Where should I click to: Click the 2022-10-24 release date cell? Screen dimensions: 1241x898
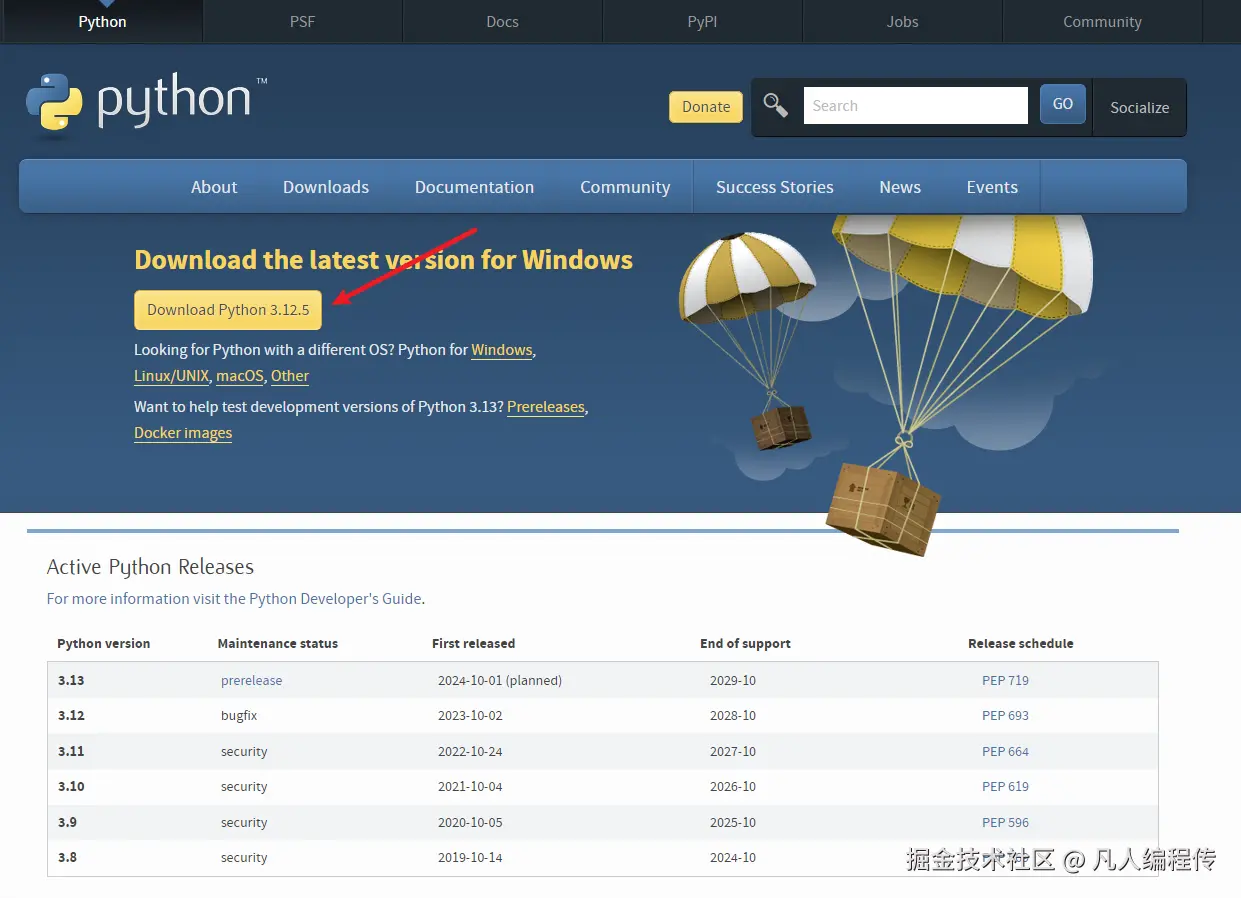click(x=470, y=751)
